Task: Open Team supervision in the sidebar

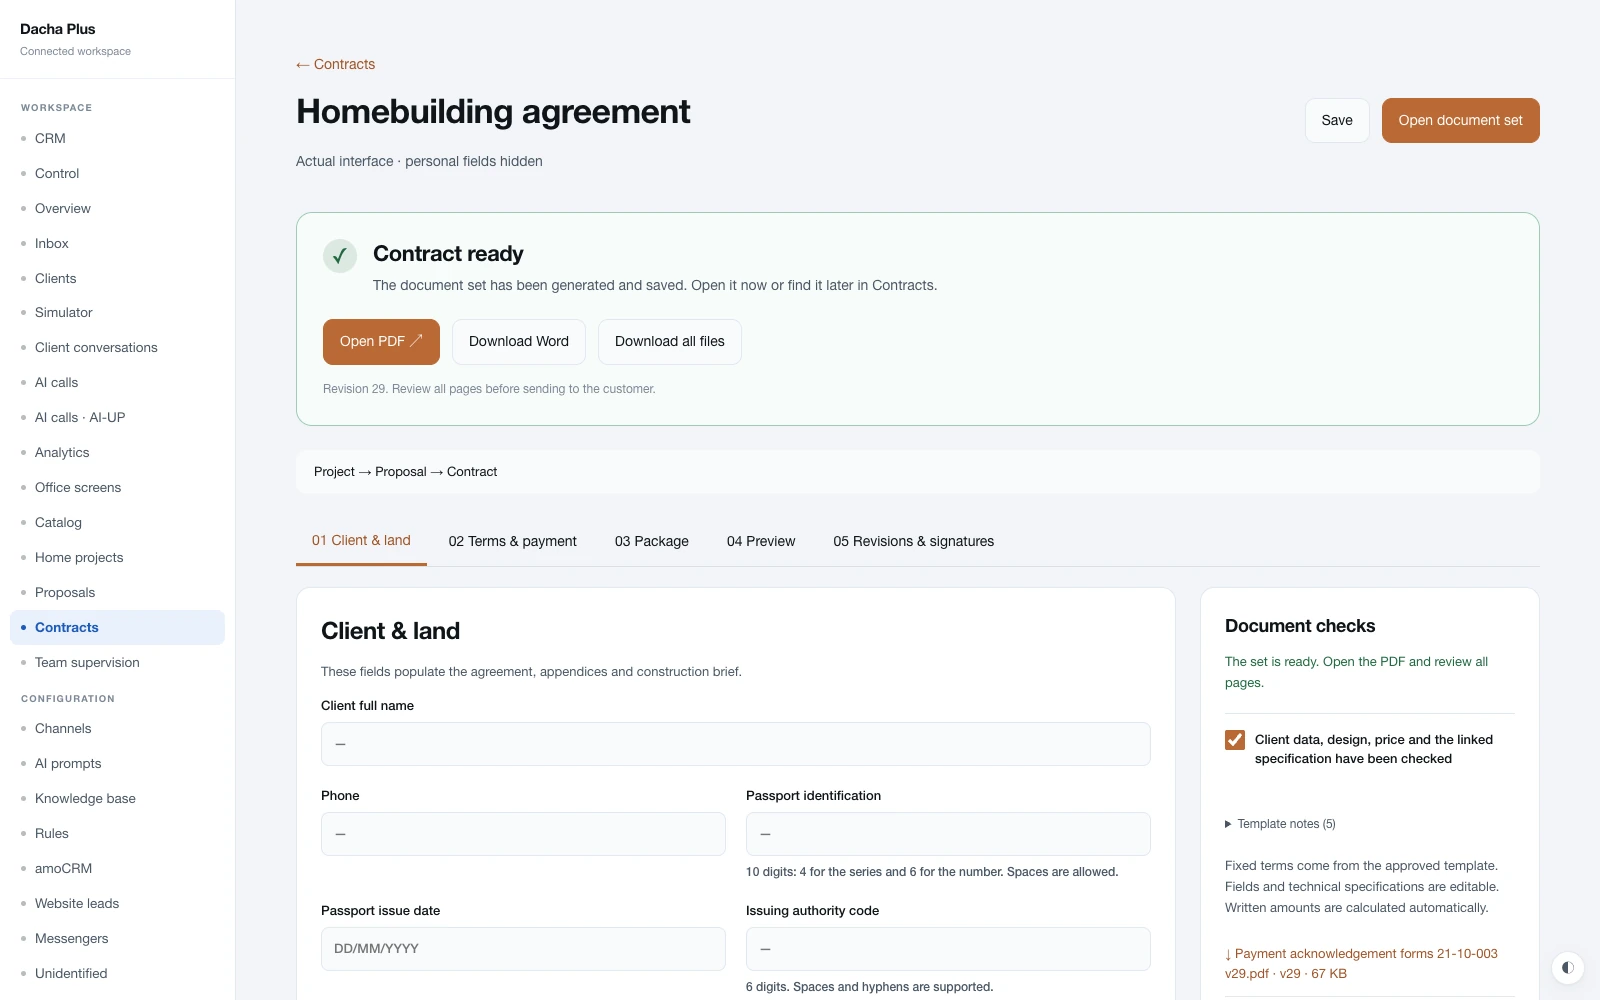Action: pos(117,663)
